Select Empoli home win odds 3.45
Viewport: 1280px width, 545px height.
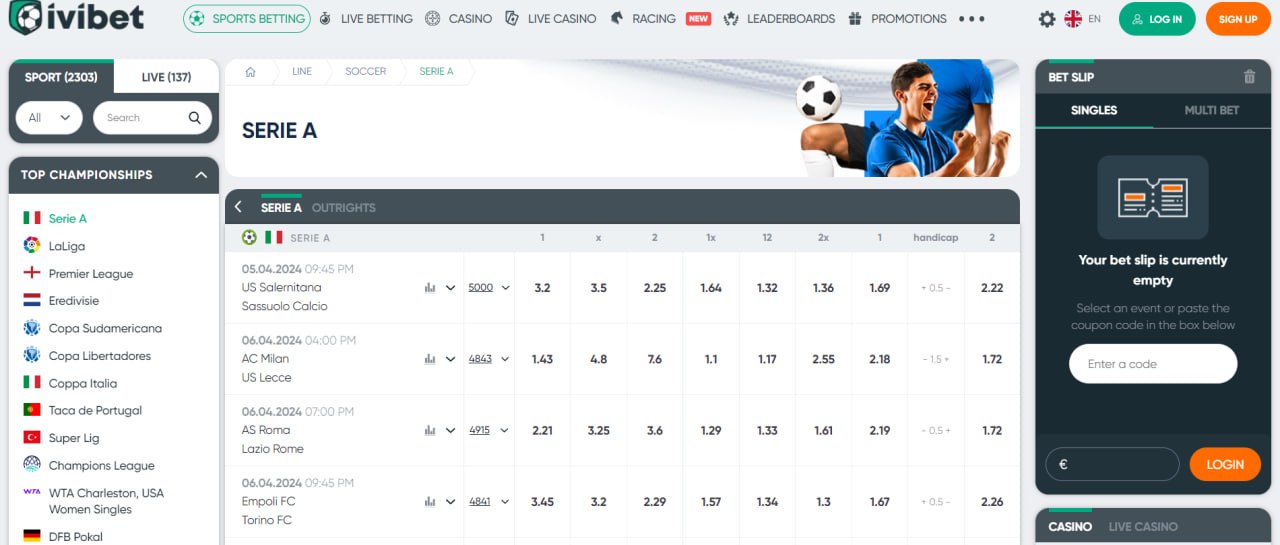coord(542,502)
